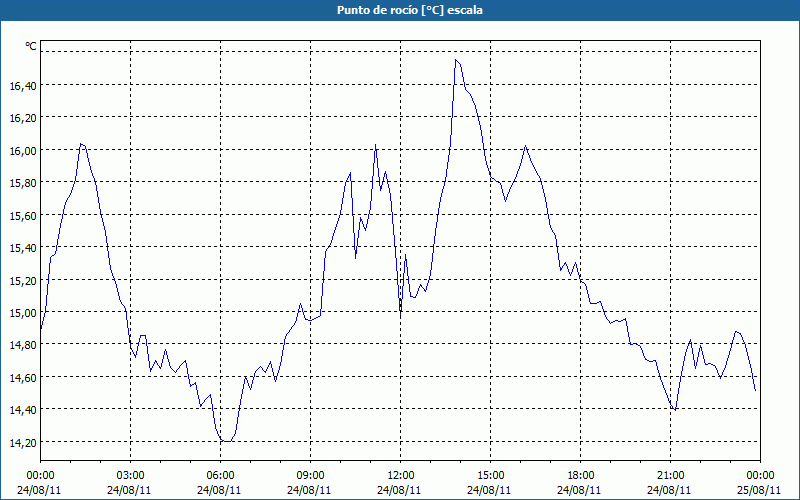This screenshot has width=800, height=500.
Task: Click the 06:00 time axis label
Action: pos(220,476)
